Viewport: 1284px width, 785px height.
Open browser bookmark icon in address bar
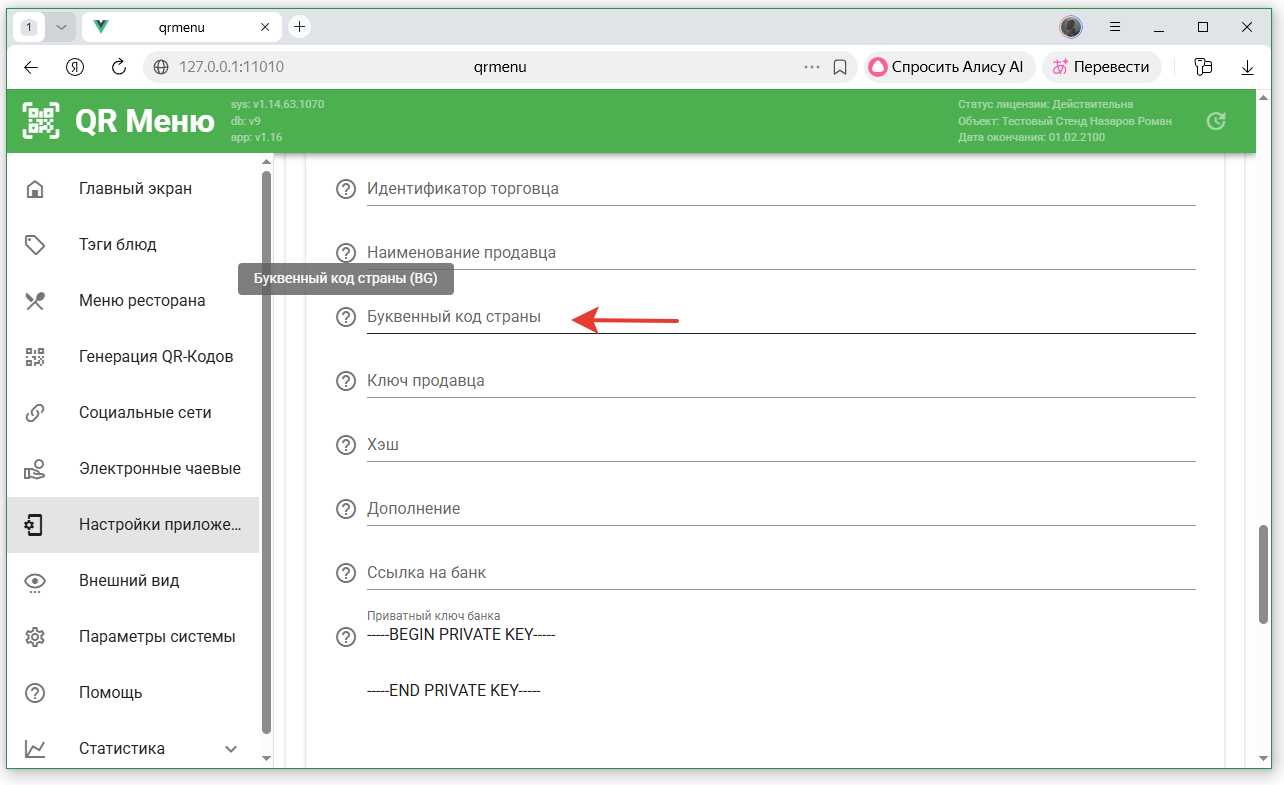(x=840, y=67)
